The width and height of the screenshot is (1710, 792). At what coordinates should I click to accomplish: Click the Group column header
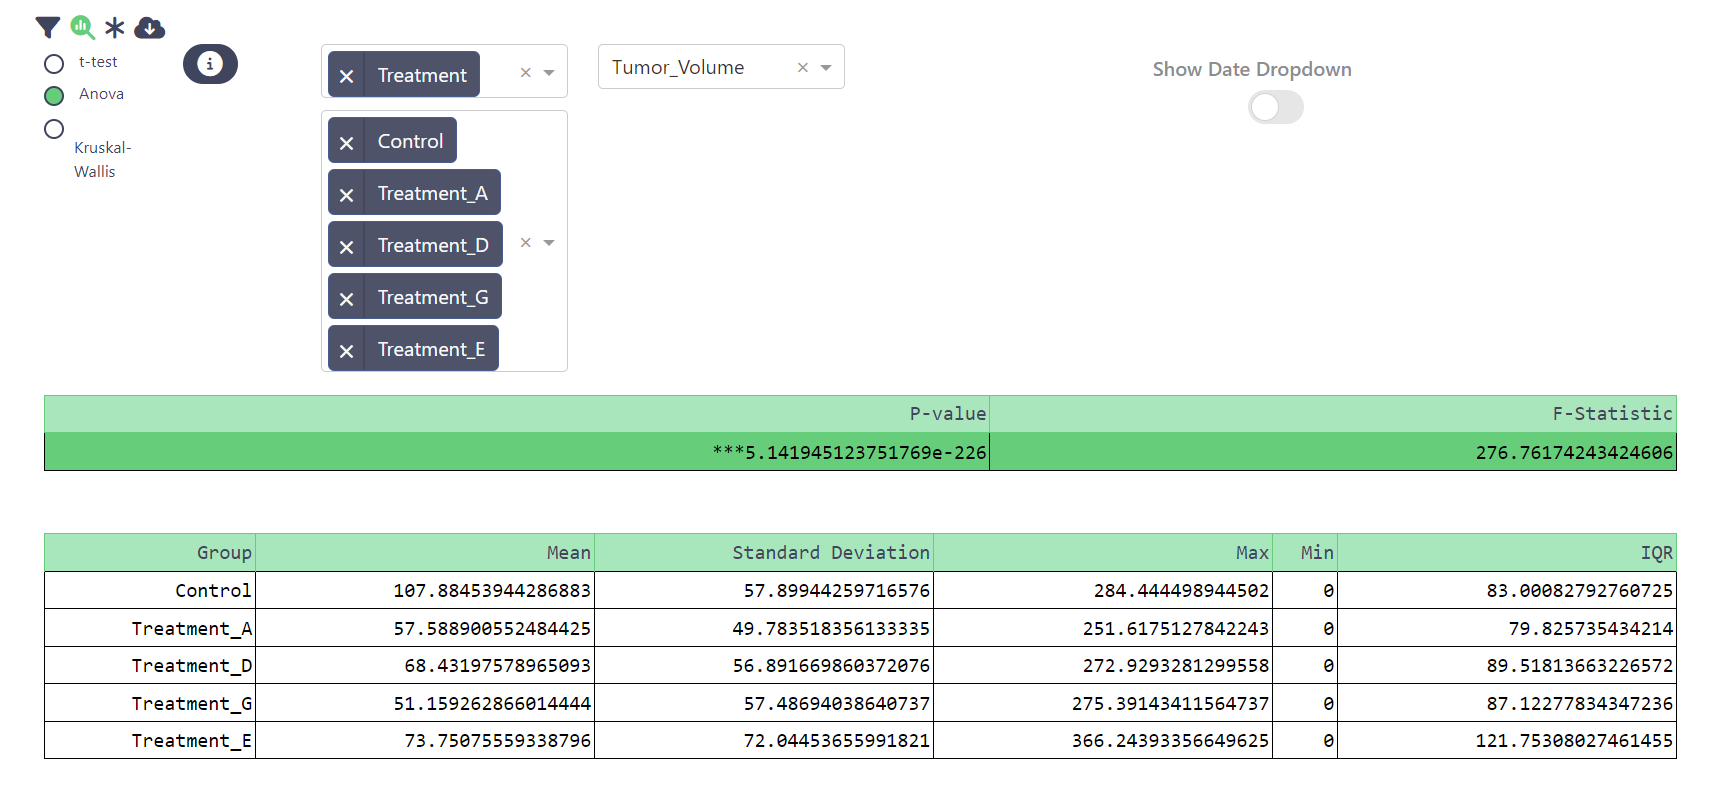pyautogui.click(x=150, y=553)
